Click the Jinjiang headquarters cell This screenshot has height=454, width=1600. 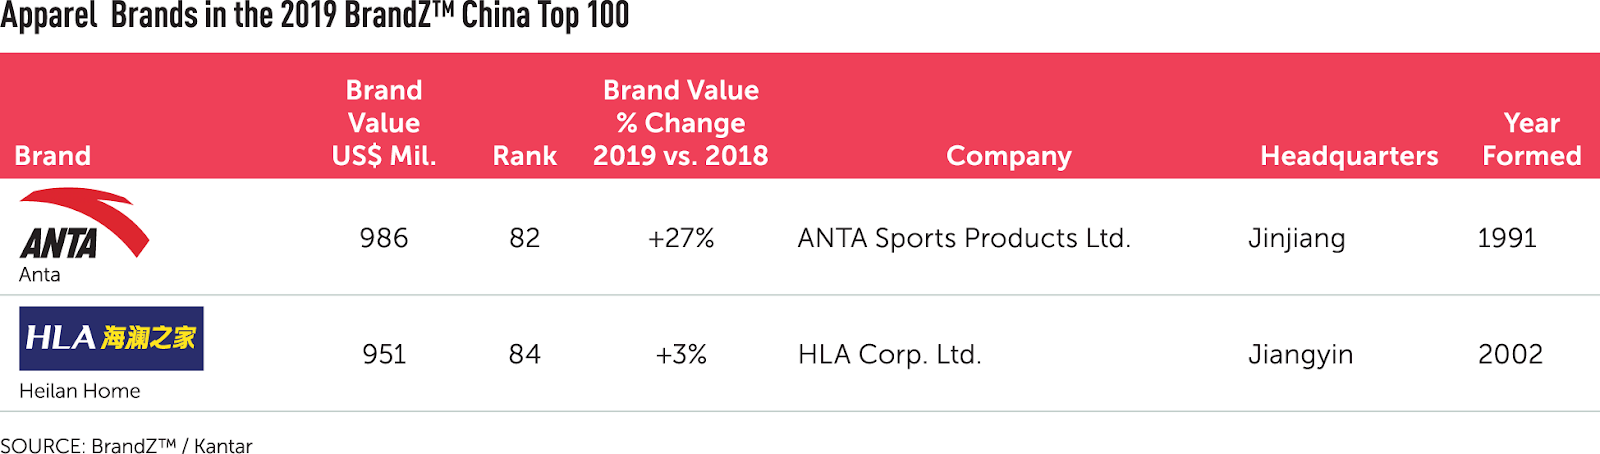tap(1297, 239)
